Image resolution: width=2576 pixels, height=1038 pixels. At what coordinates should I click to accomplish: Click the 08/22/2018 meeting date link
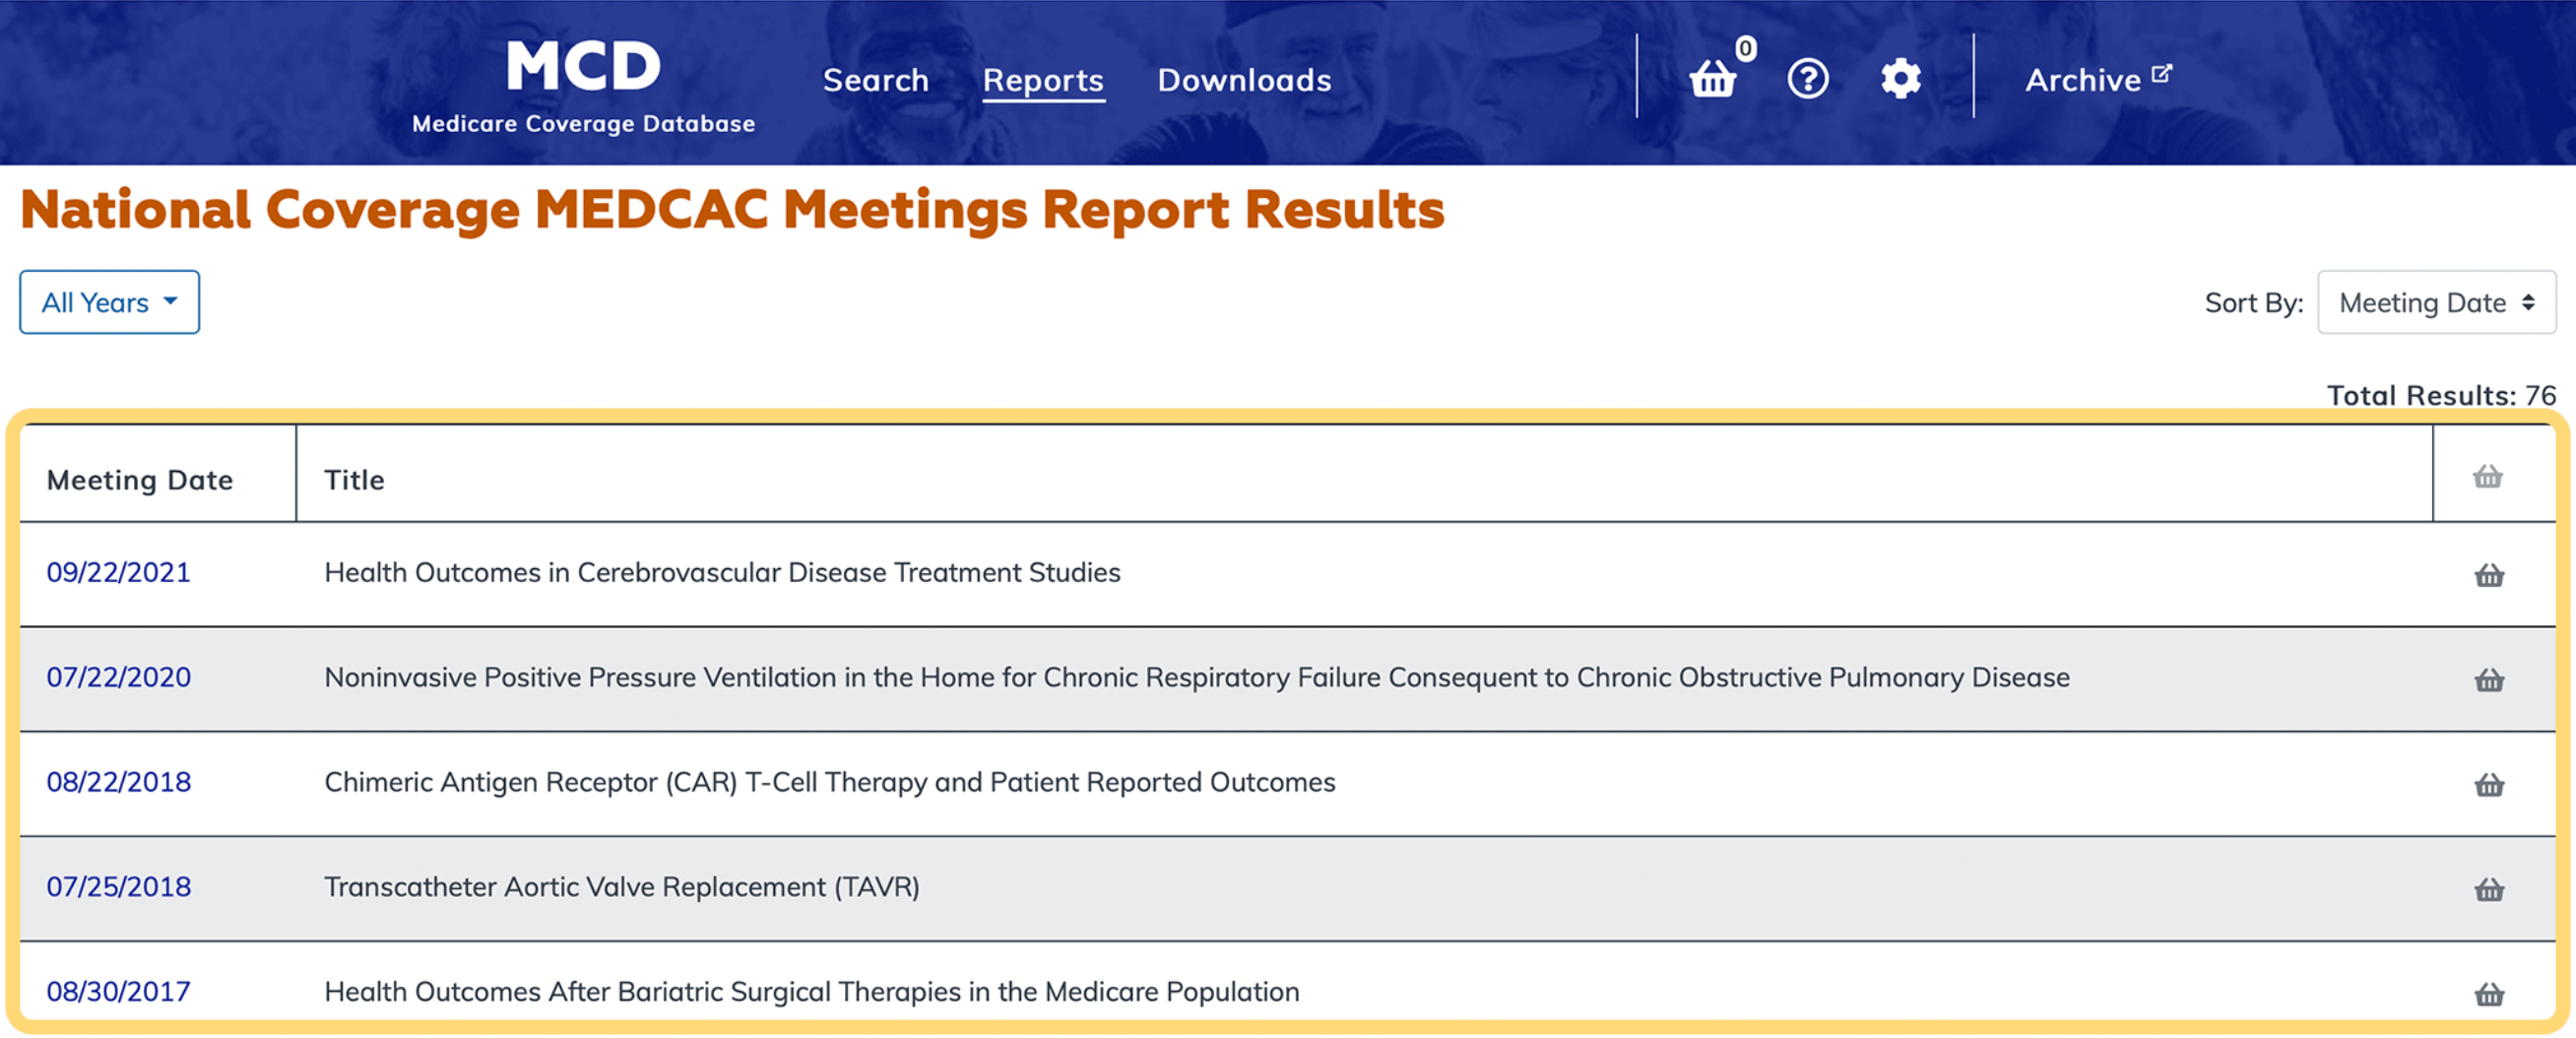[118, 782]
